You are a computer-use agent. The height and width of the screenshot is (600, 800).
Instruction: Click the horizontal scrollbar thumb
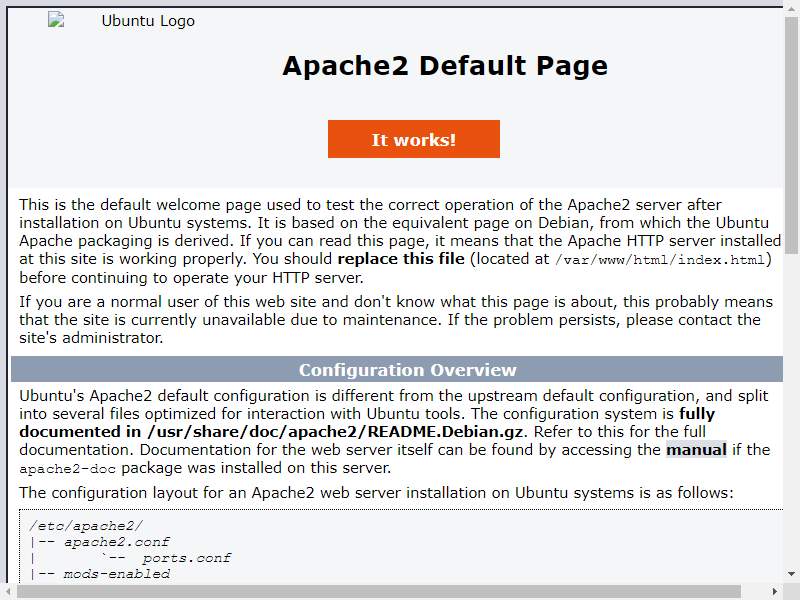click(x=379, y=591)
